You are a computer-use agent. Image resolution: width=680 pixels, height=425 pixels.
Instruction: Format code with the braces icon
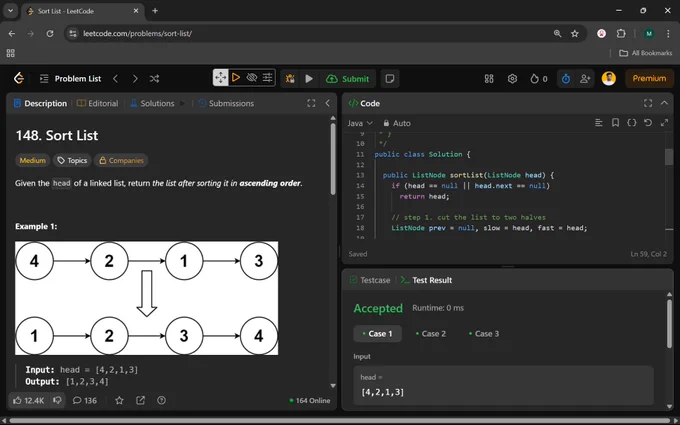click(x=631, y=123)
